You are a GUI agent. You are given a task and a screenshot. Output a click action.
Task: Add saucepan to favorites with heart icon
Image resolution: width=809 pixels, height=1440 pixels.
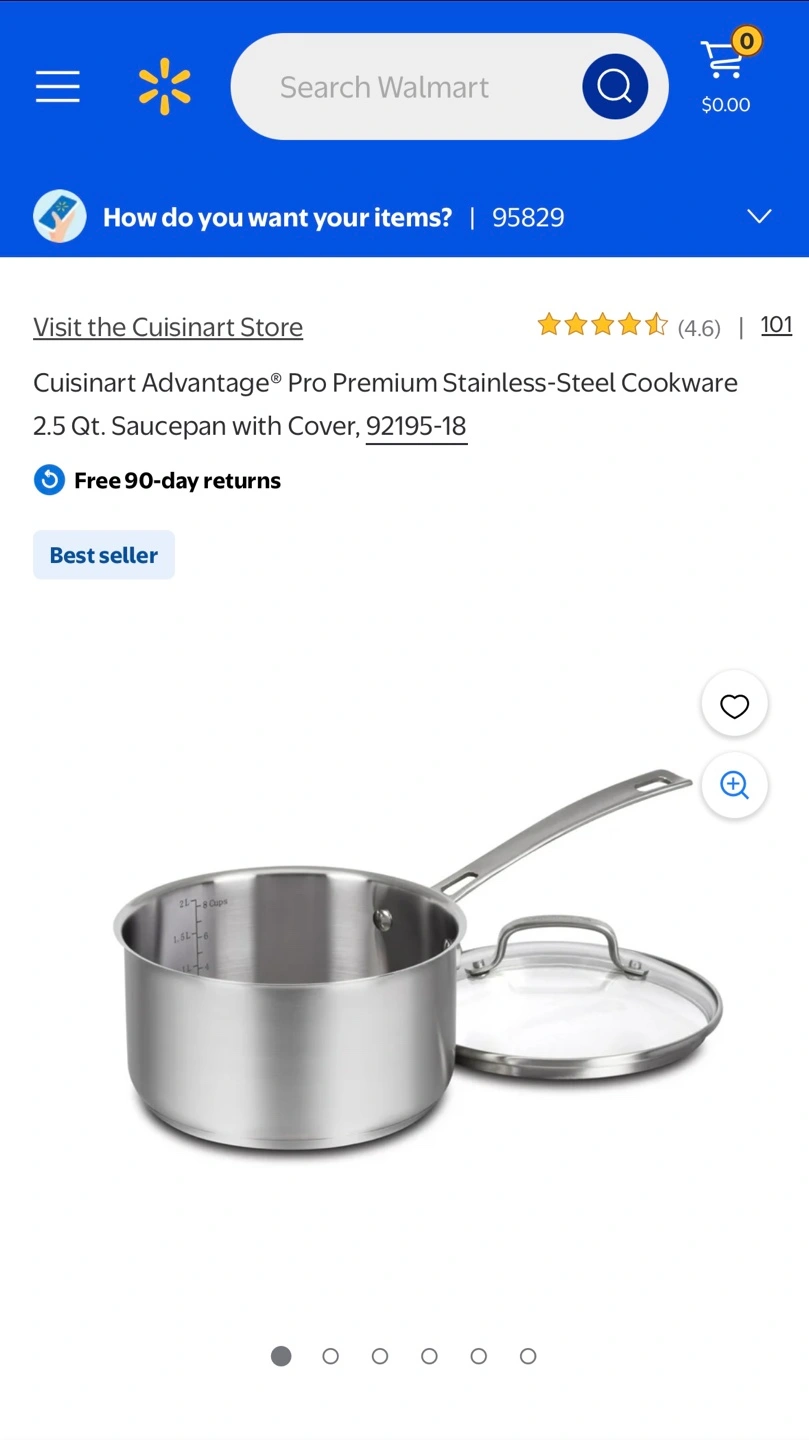click(735, 706)
